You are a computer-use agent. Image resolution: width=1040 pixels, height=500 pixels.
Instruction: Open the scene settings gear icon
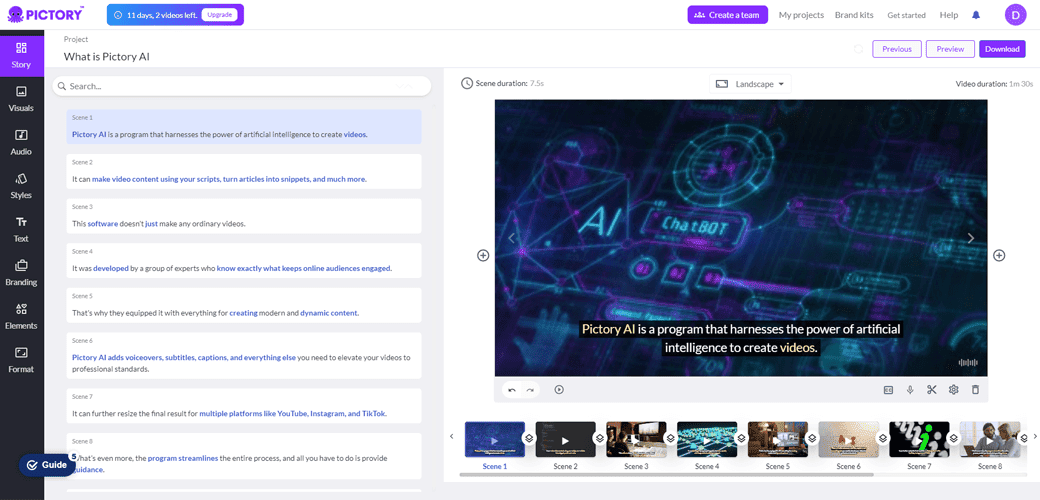point(954,390)
